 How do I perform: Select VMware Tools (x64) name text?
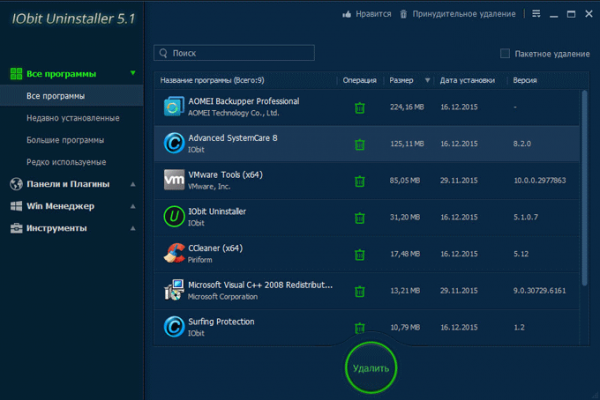(x=225, y=175)
